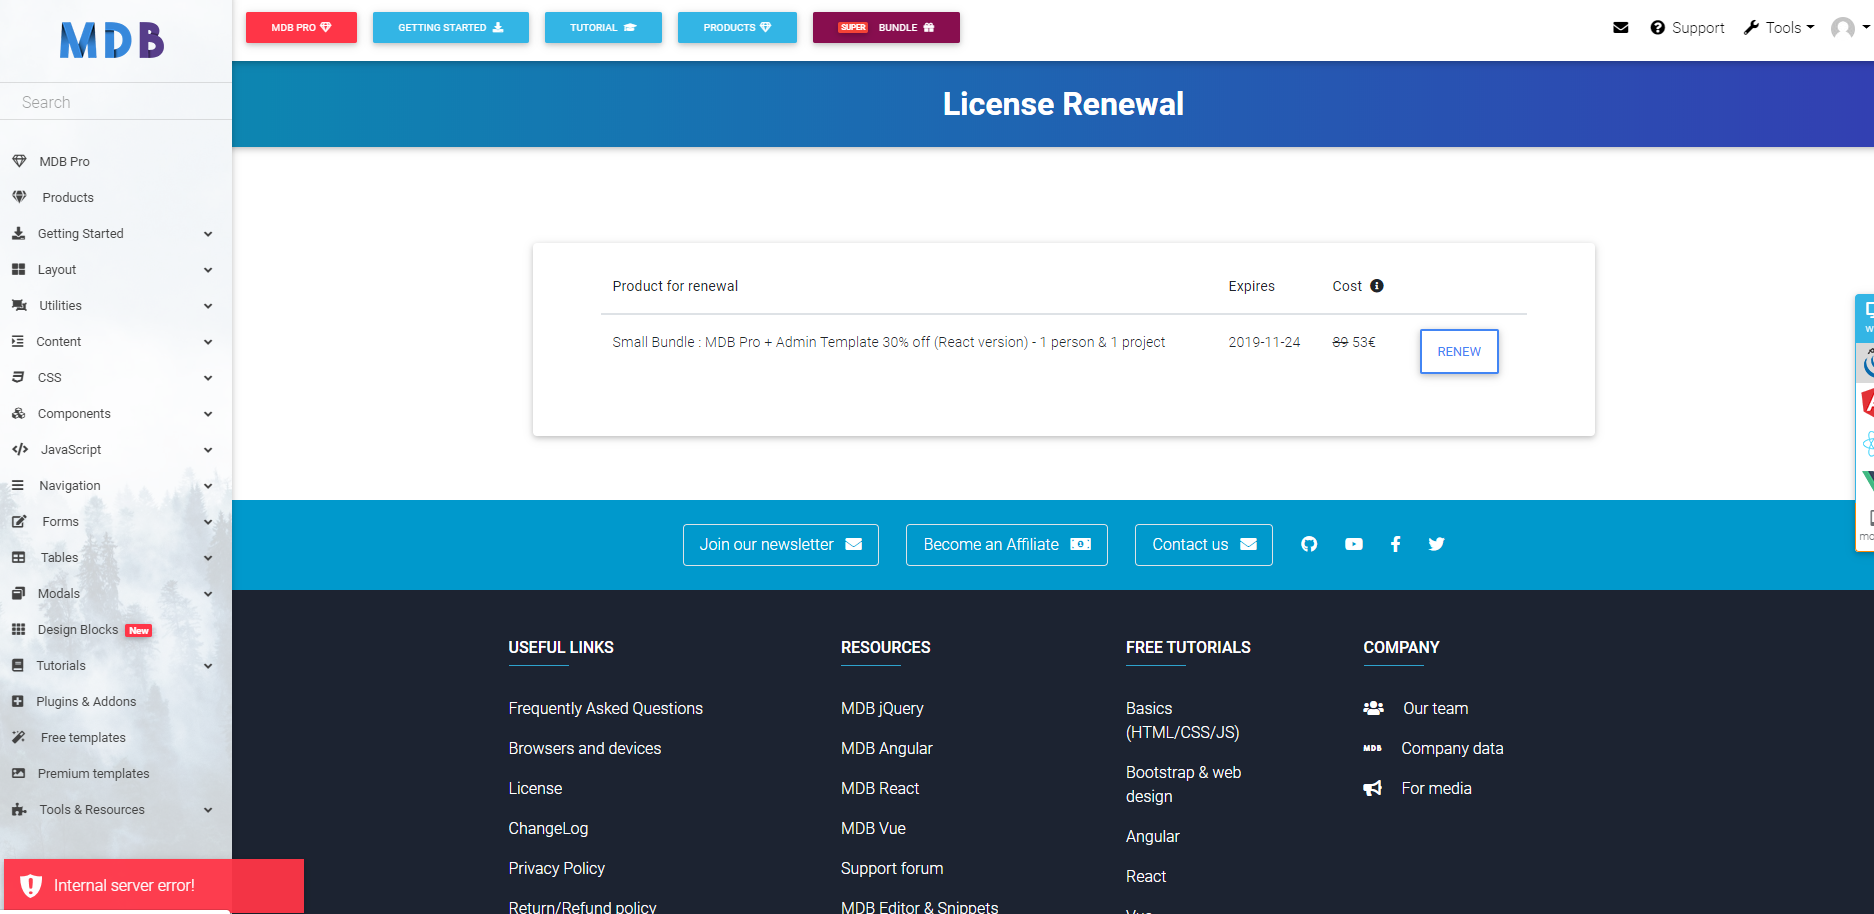Open the Browsers and devices link
Screen dimensions: 1874x914
pos(585,748)
